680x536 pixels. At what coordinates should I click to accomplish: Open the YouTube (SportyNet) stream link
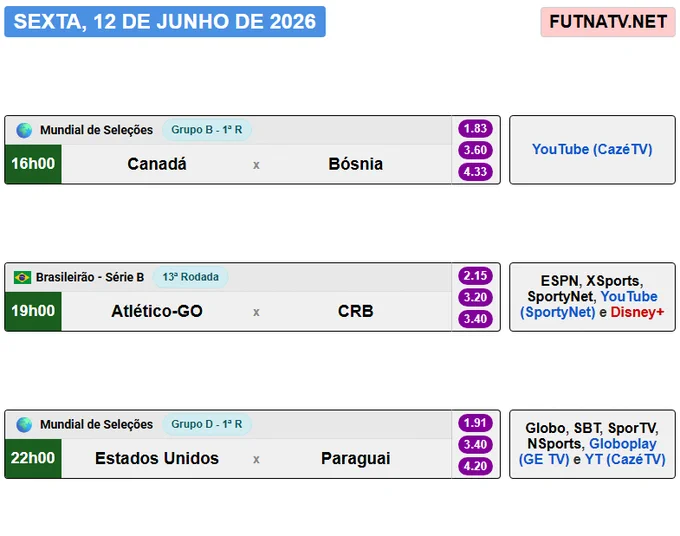589,304
